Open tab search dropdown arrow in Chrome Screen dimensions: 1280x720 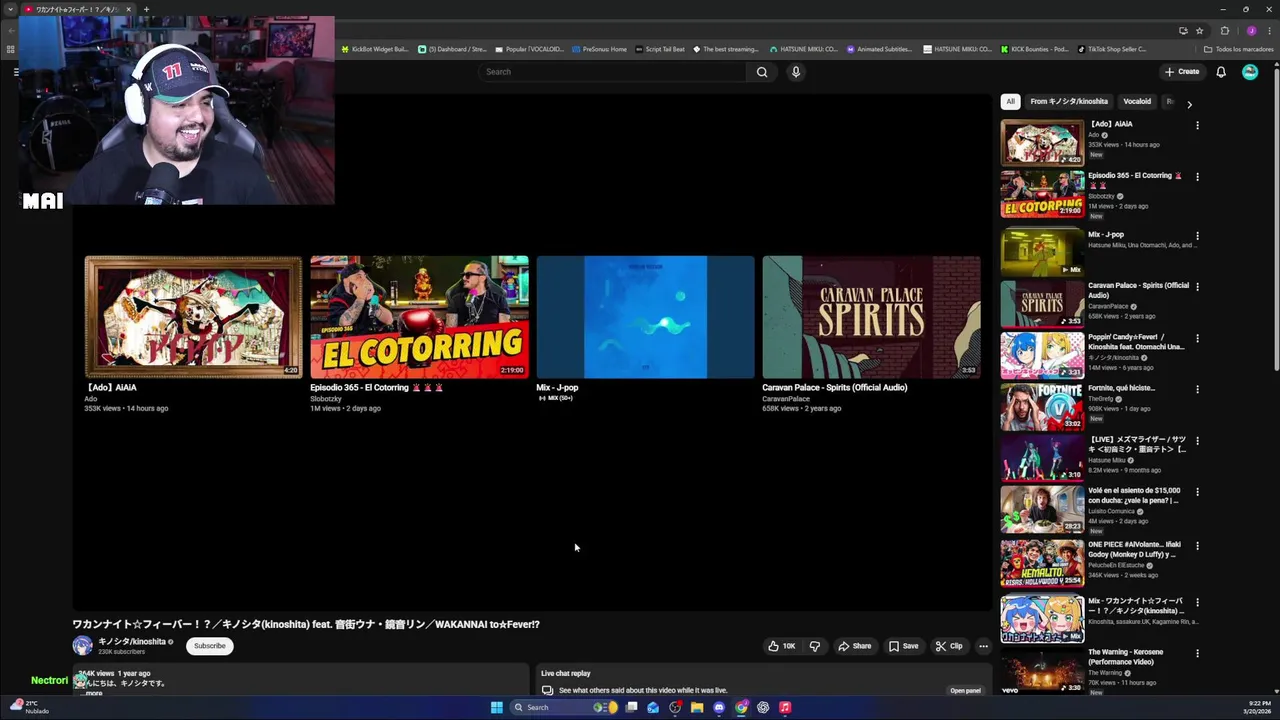(x=10, y=9)
